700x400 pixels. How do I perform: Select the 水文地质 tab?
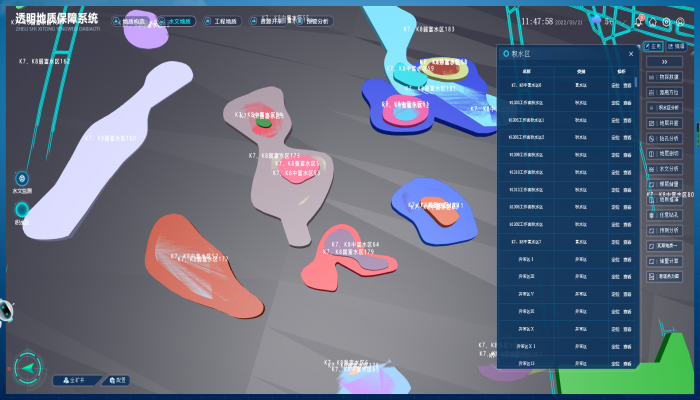tap(175, 20)
